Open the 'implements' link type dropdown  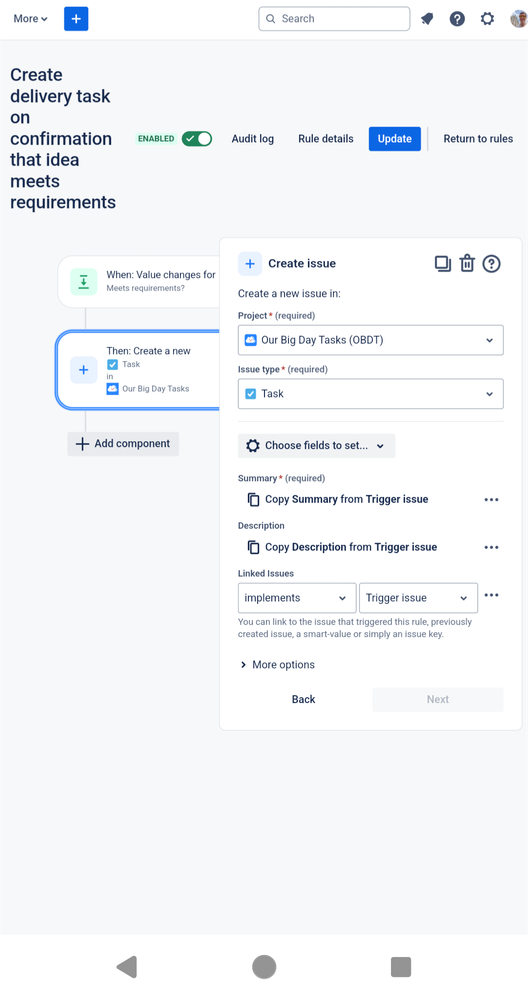tap(297, 598)
